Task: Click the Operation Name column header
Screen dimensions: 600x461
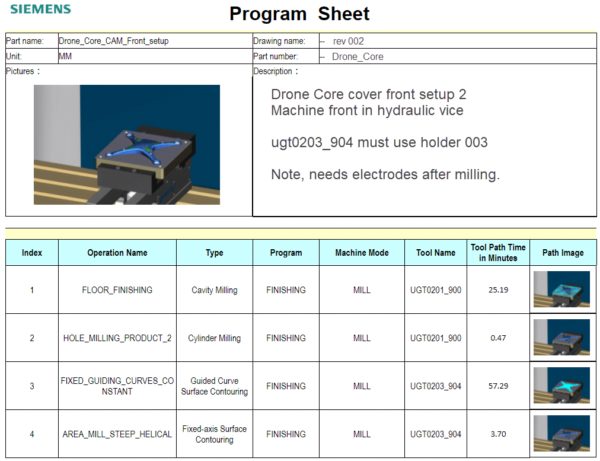Action: coord(117,253)
